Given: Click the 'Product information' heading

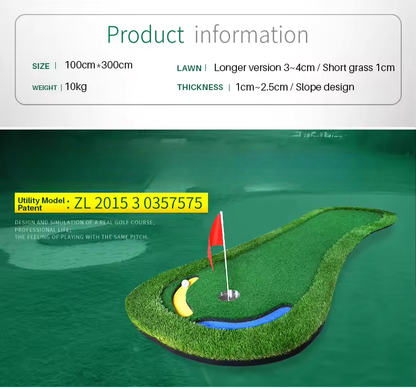Looking at the screenshot, I should coord(207,35).
